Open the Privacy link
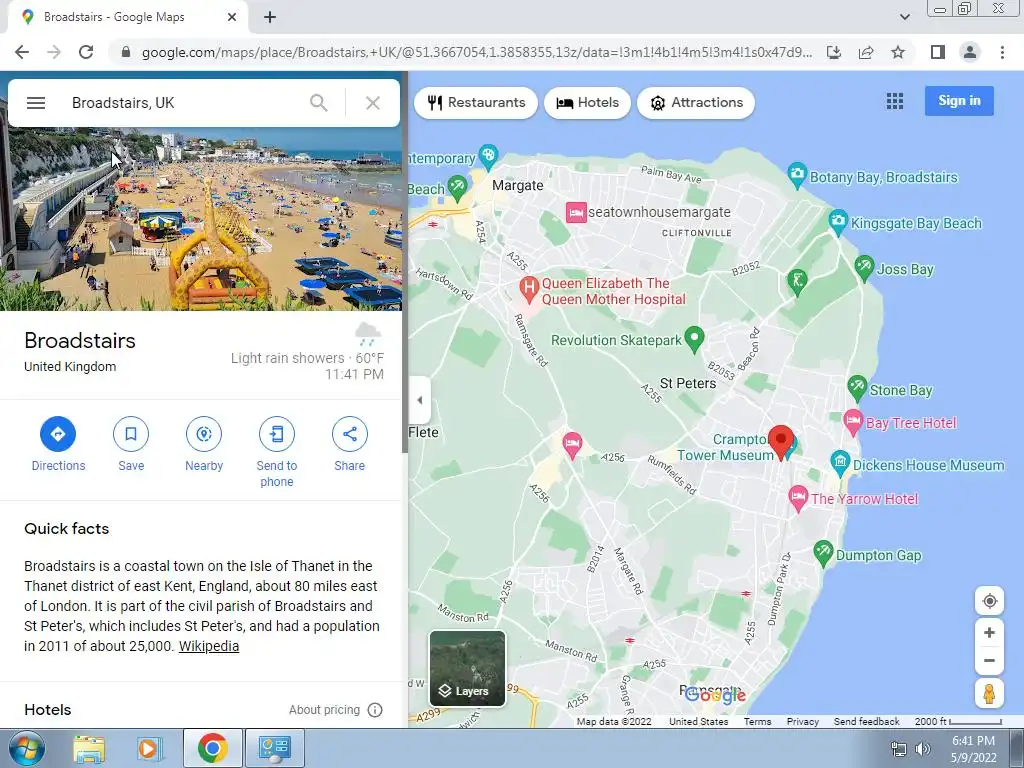The height and width of the screenshot is (768, 1024). (803, 721)
